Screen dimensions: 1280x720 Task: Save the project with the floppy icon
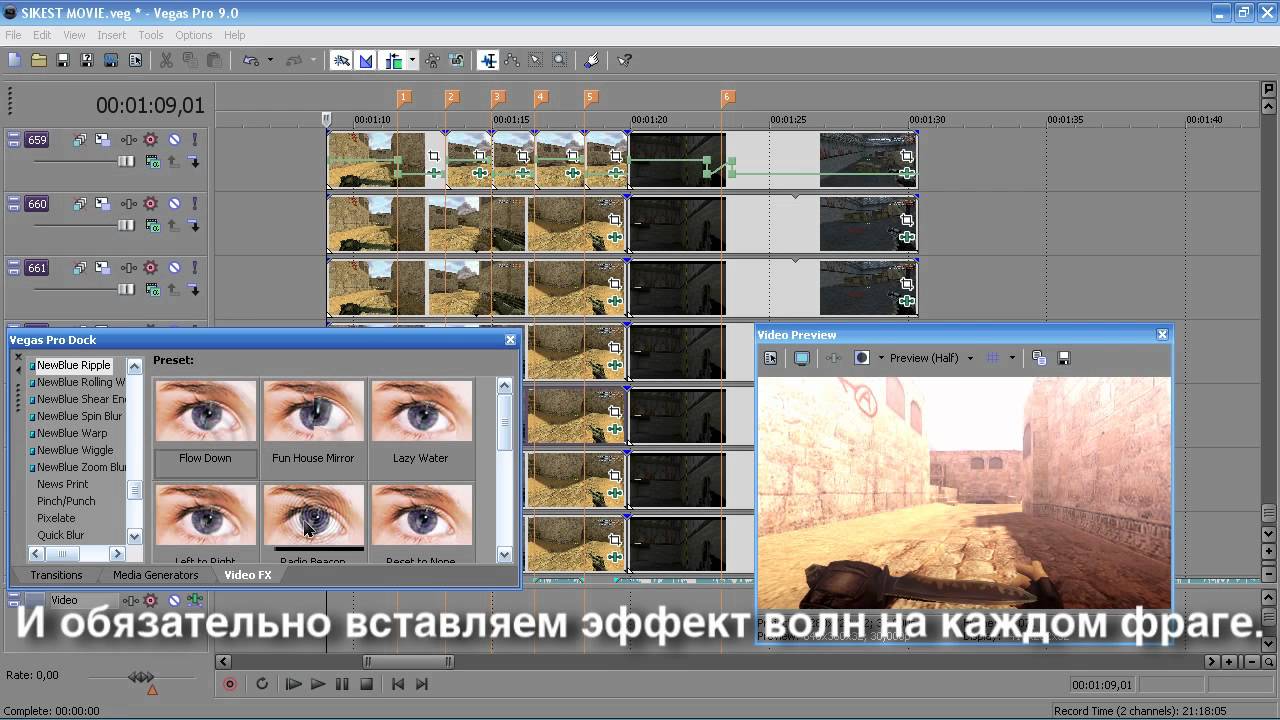coord(62,61)
